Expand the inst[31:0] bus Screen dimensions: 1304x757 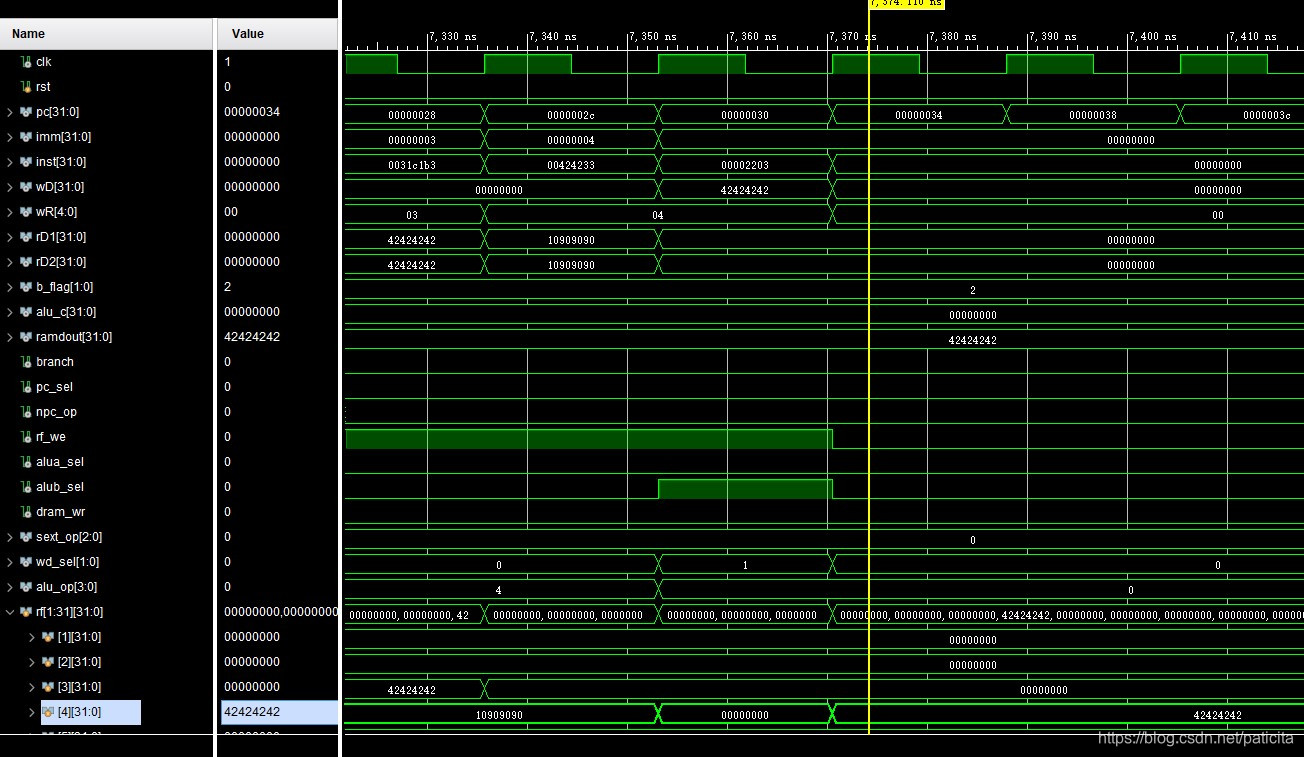(10, 162)
